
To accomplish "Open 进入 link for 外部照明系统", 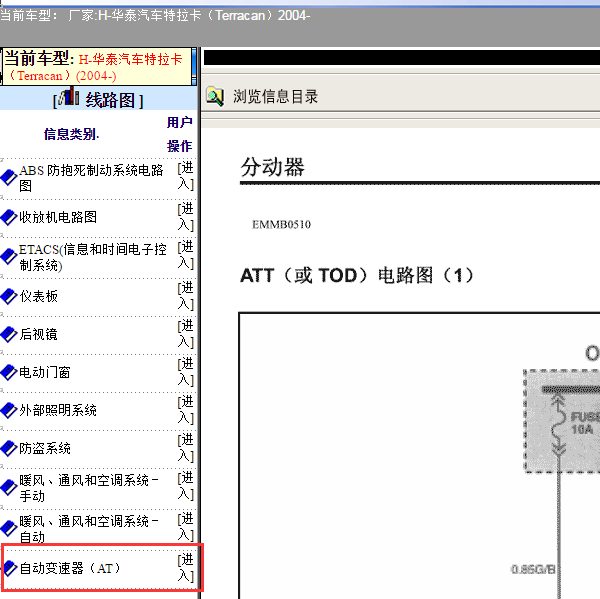I will 186,410.
